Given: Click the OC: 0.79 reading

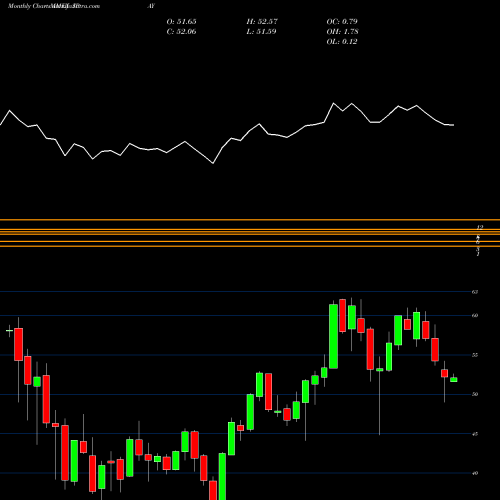Looking at the screenshot, I should pyautogui.click(x=342, y=21).
